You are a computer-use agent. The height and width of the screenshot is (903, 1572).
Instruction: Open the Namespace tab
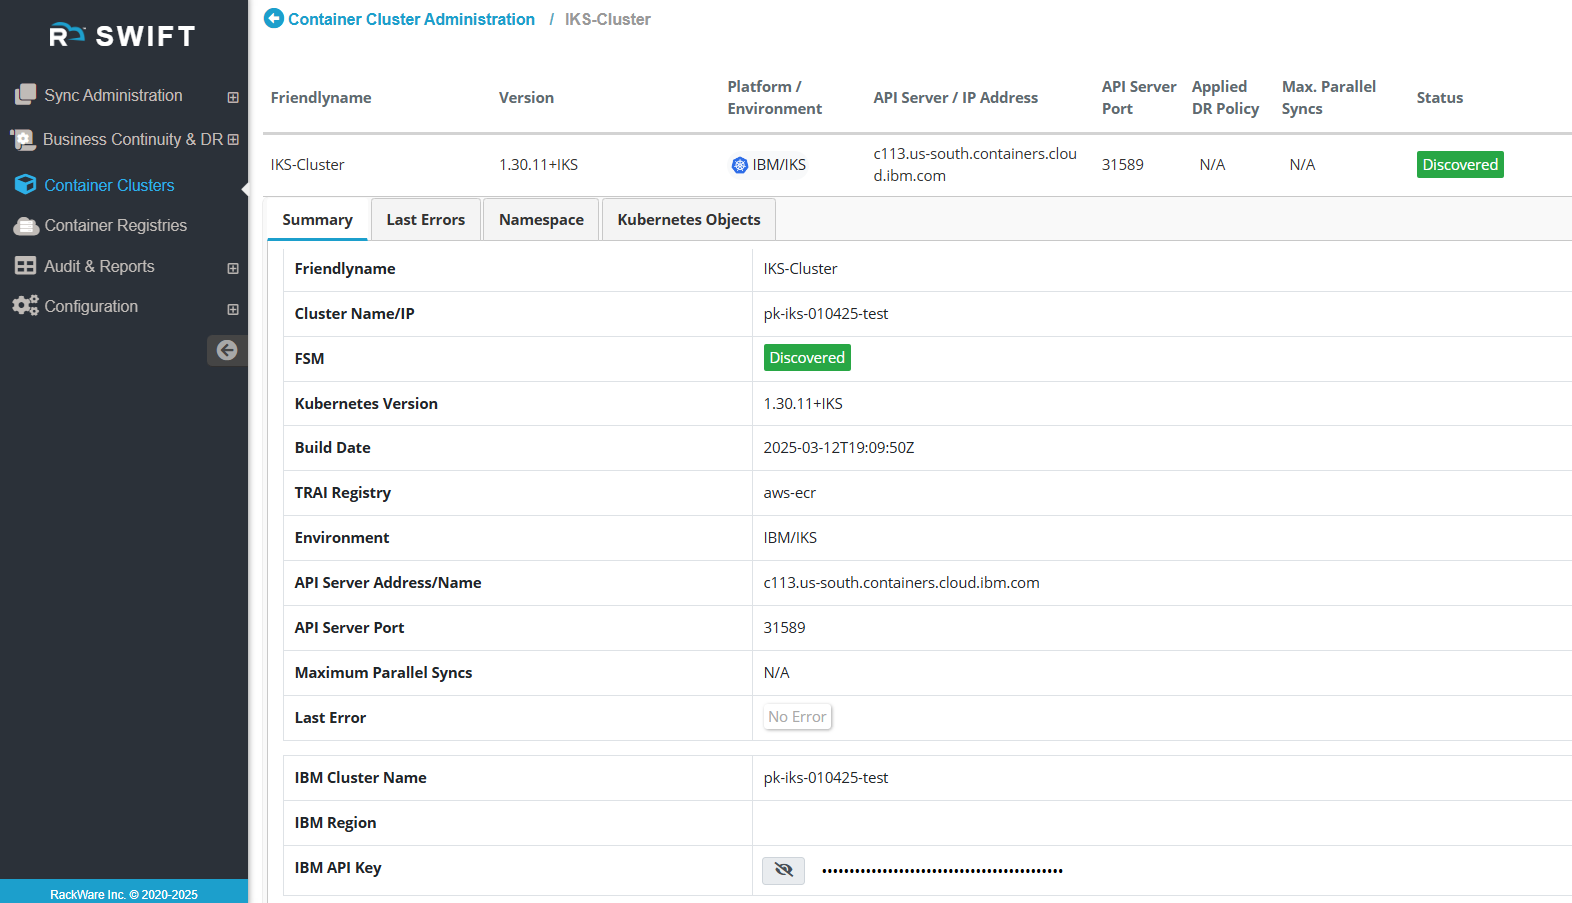(541, 219)
